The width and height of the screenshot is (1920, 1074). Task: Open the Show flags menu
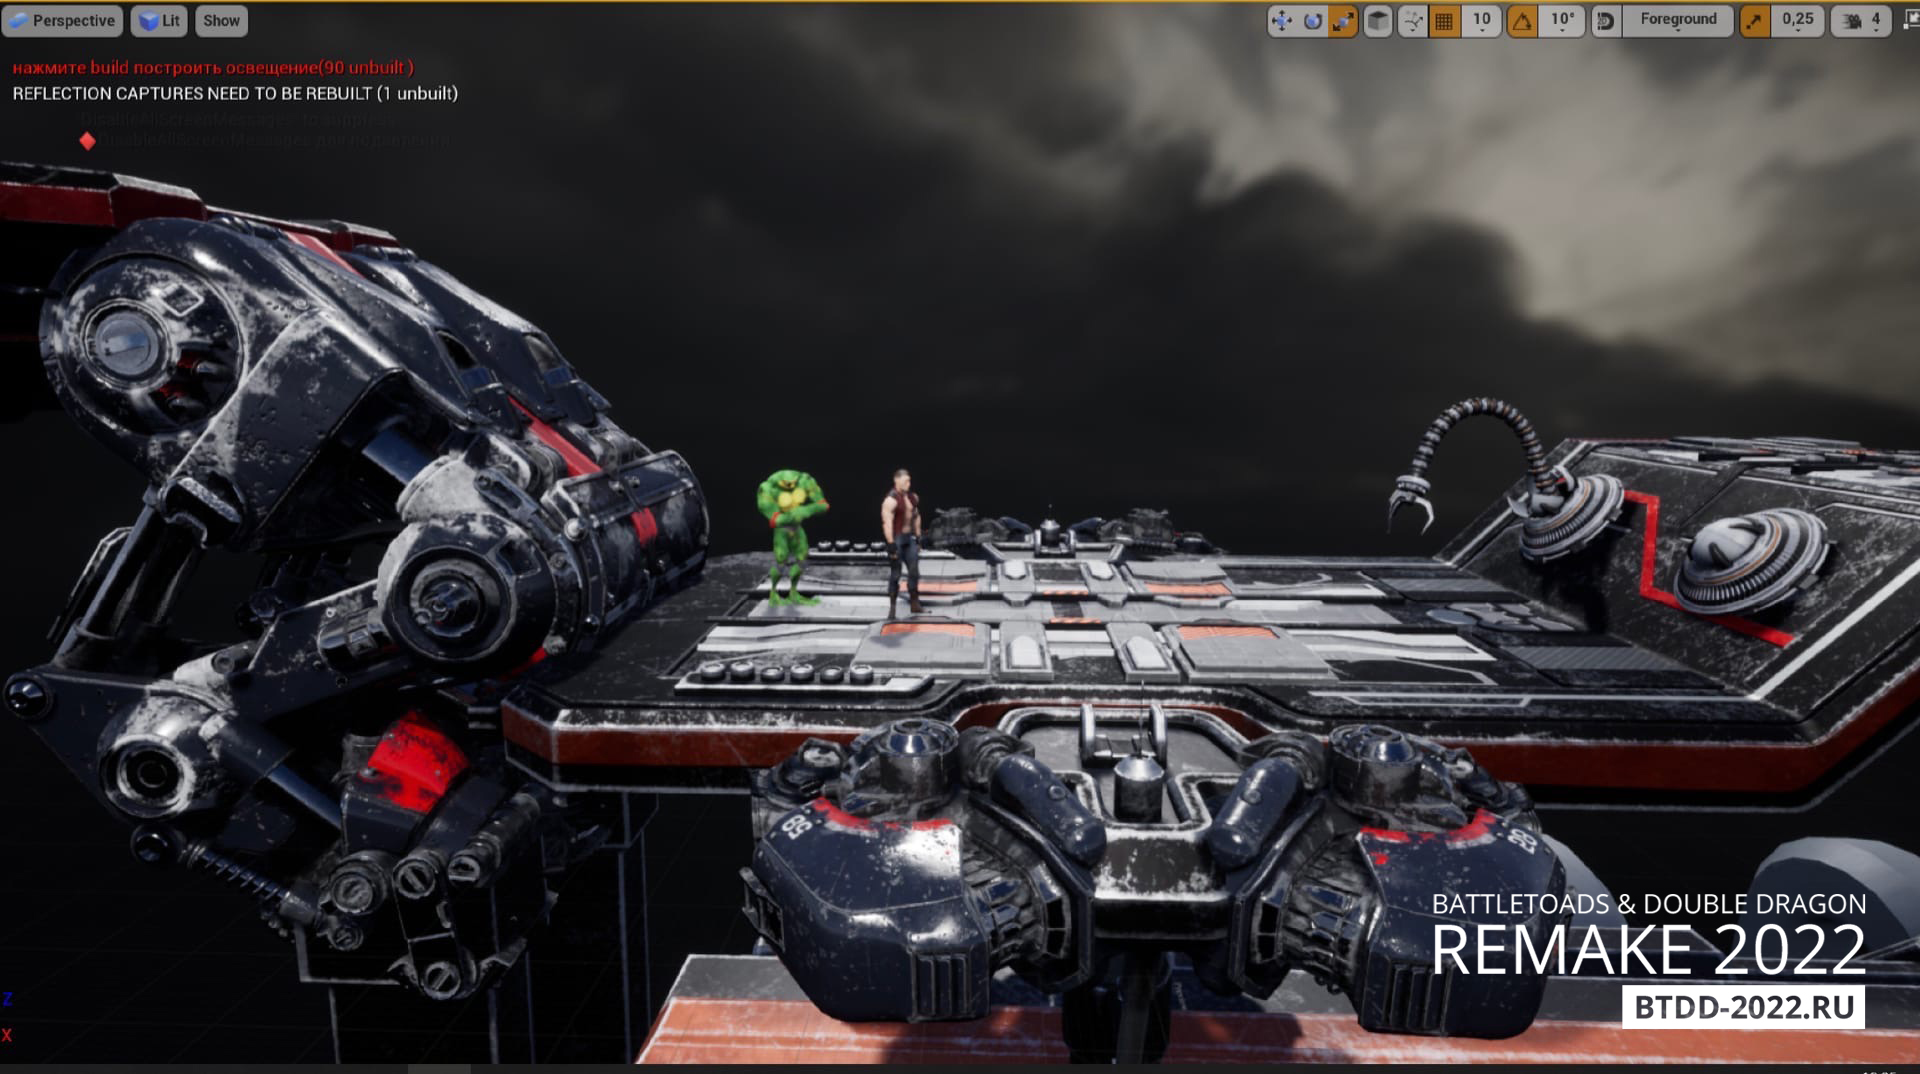(221, 20)
